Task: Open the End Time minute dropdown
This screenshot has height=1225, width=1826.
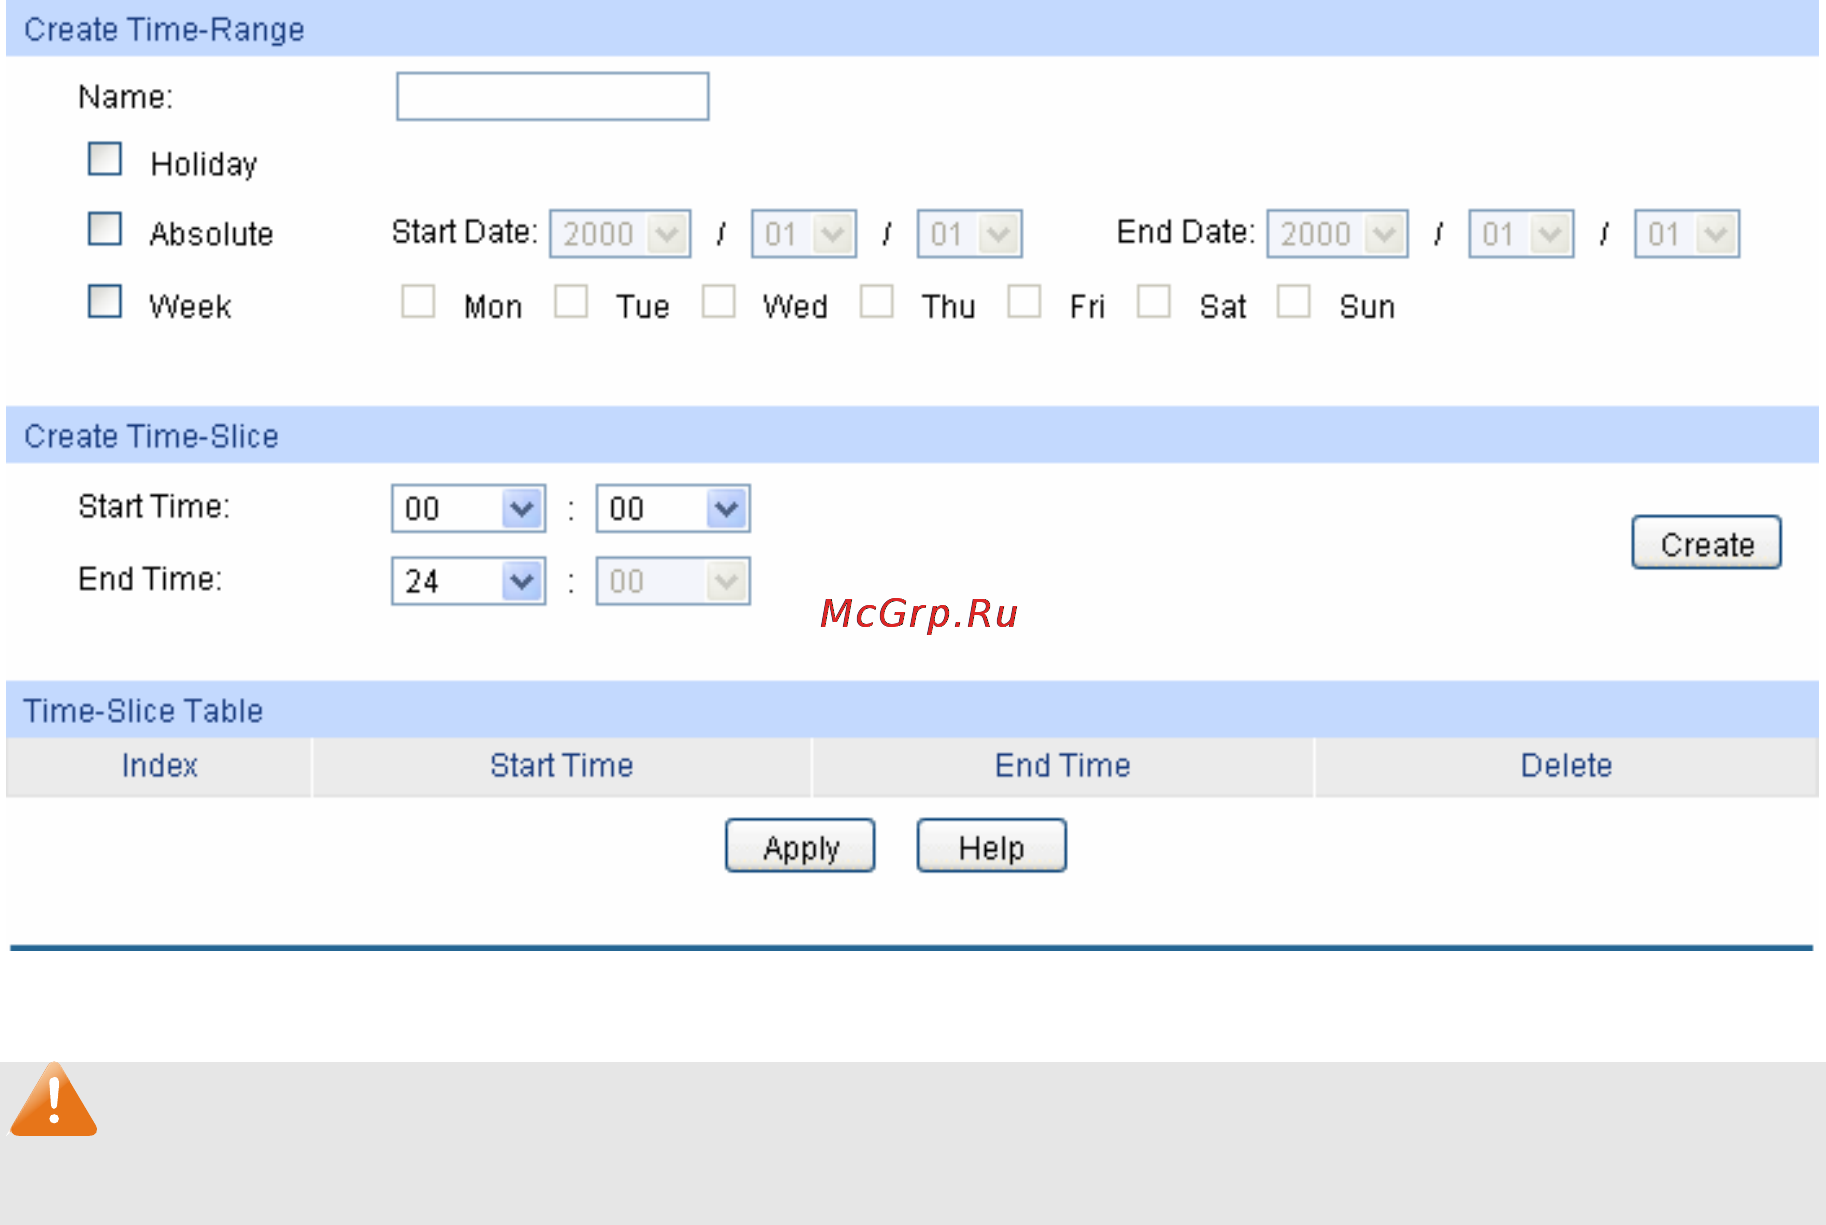Action: click(673, 581)
